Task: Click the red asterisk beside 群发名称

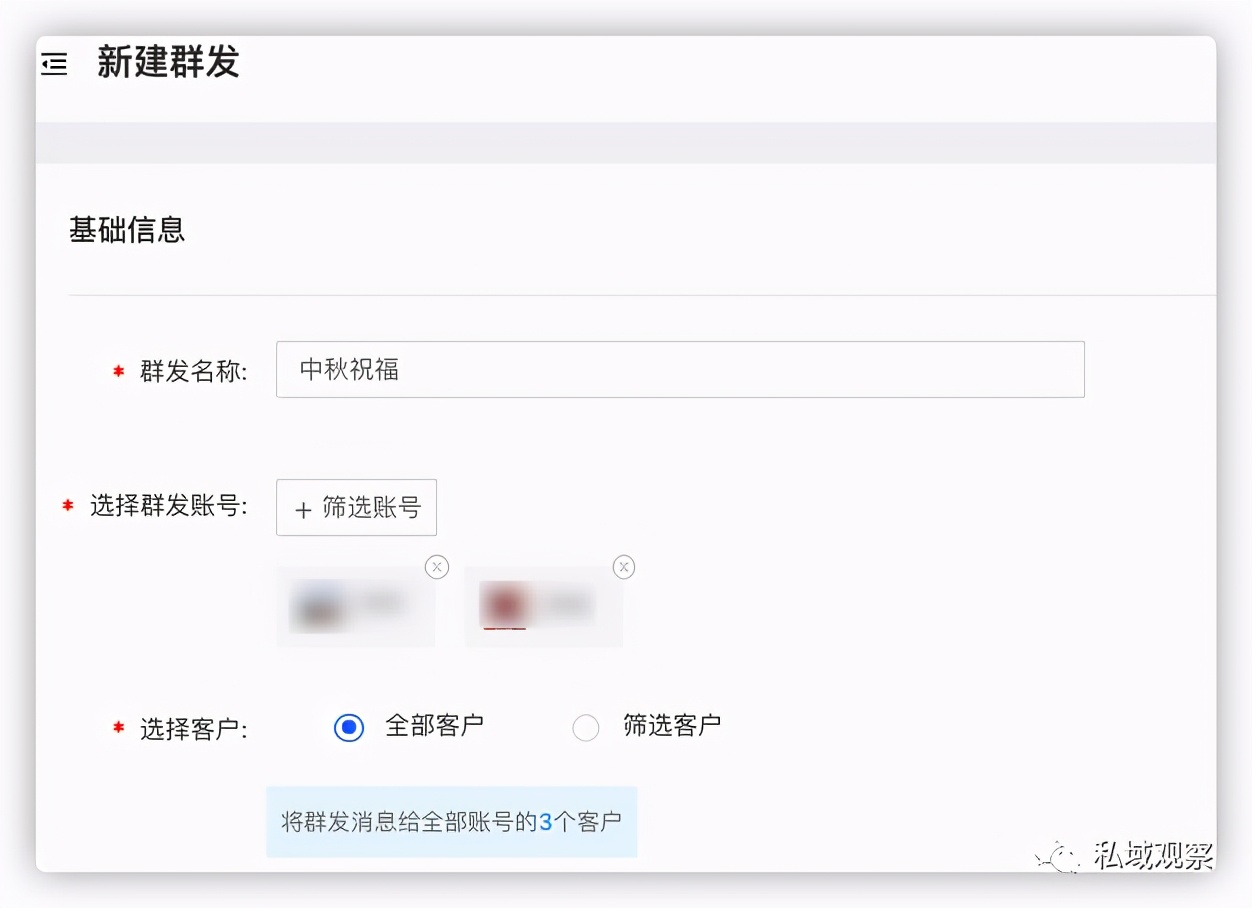Action: tap(116, 370)
